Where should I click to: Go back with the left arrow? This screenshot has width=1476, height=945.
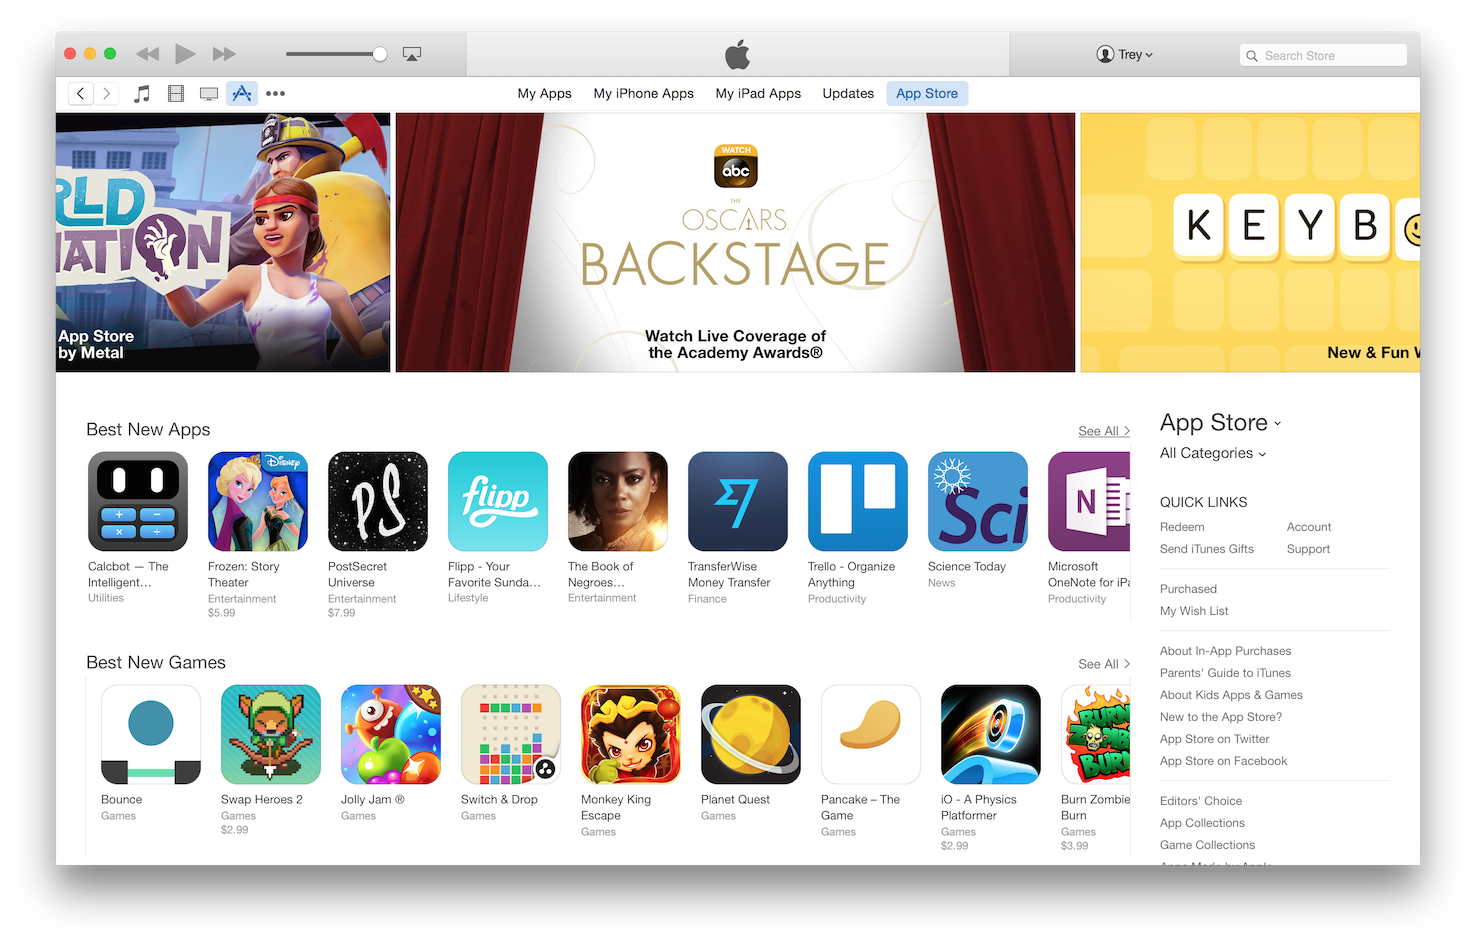pos(81,93)
